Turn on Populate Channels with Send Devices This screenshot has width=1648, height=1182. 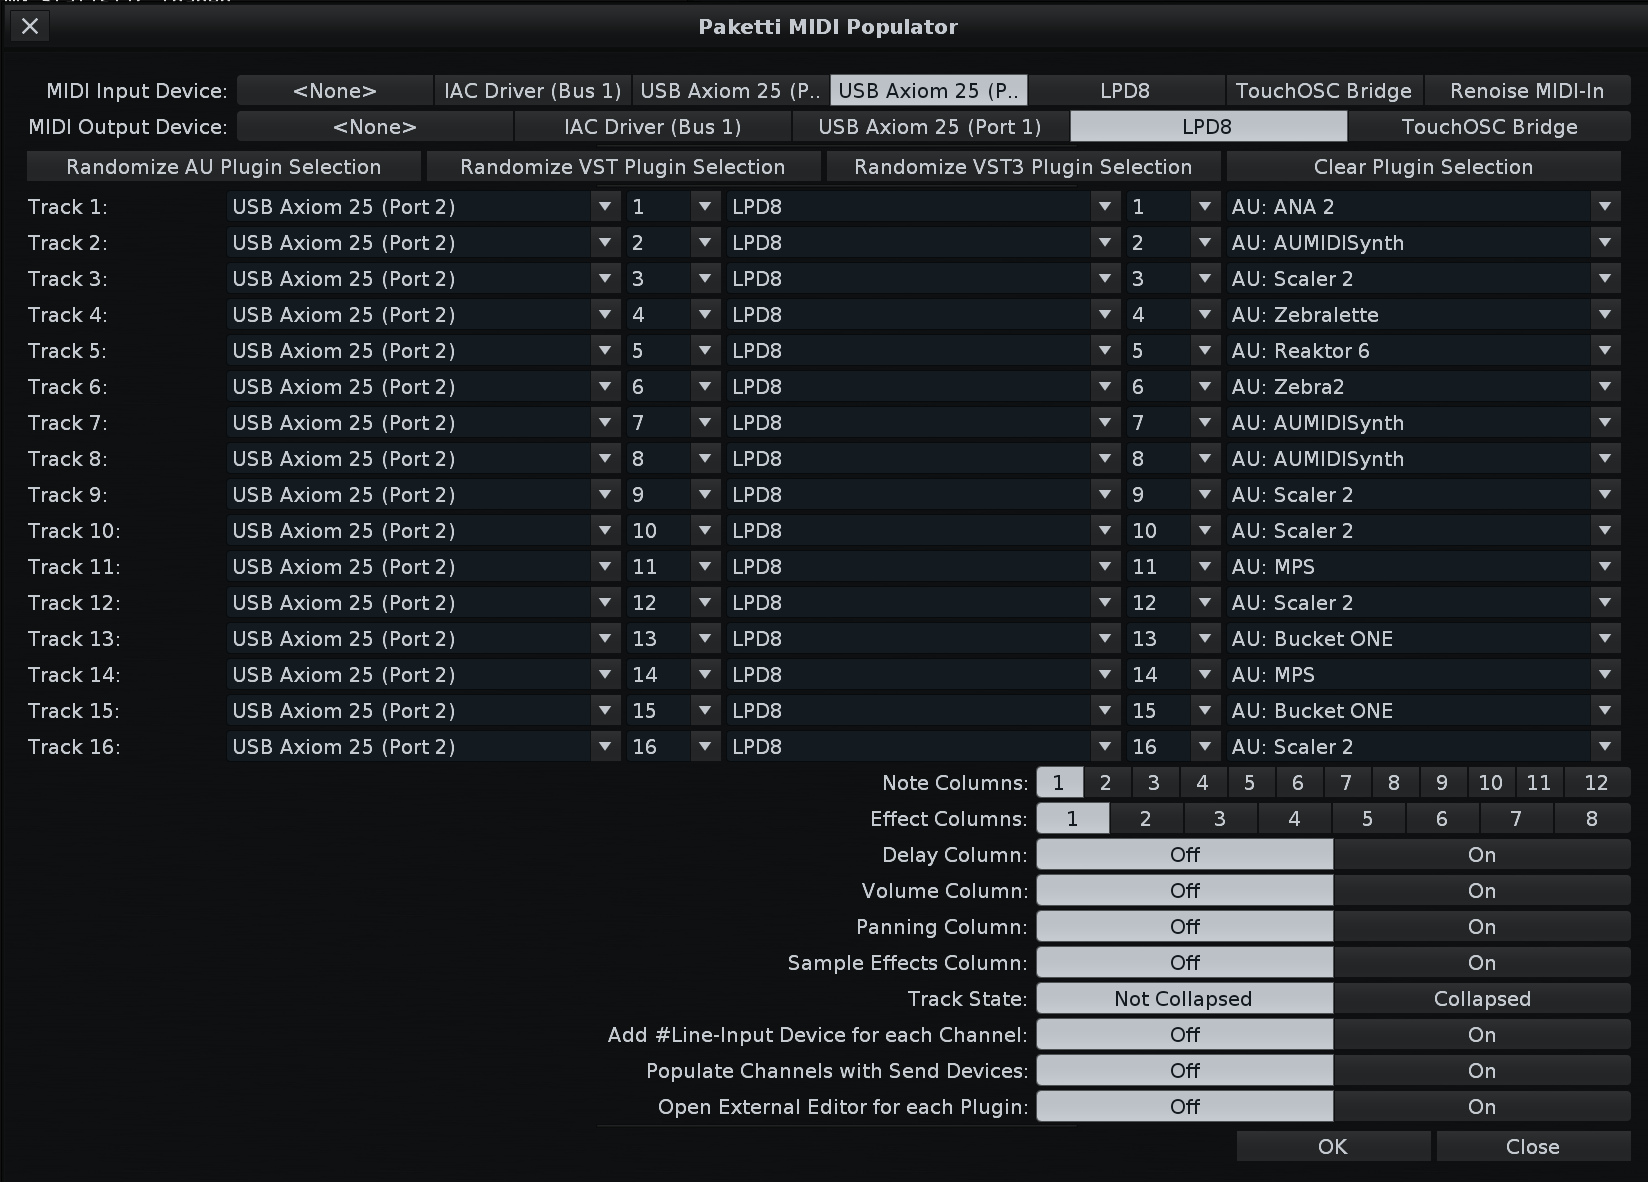coord(1481,1071)
